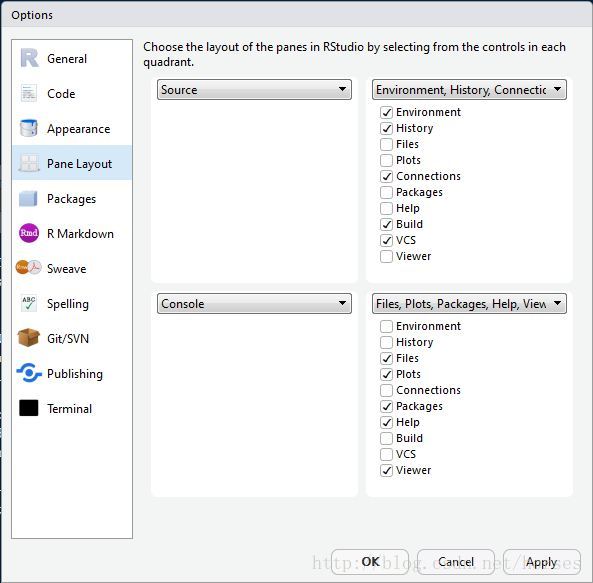
Task: Check History in bottom-right quadrant
Action: pyautogui.click(x=386, y=342)
